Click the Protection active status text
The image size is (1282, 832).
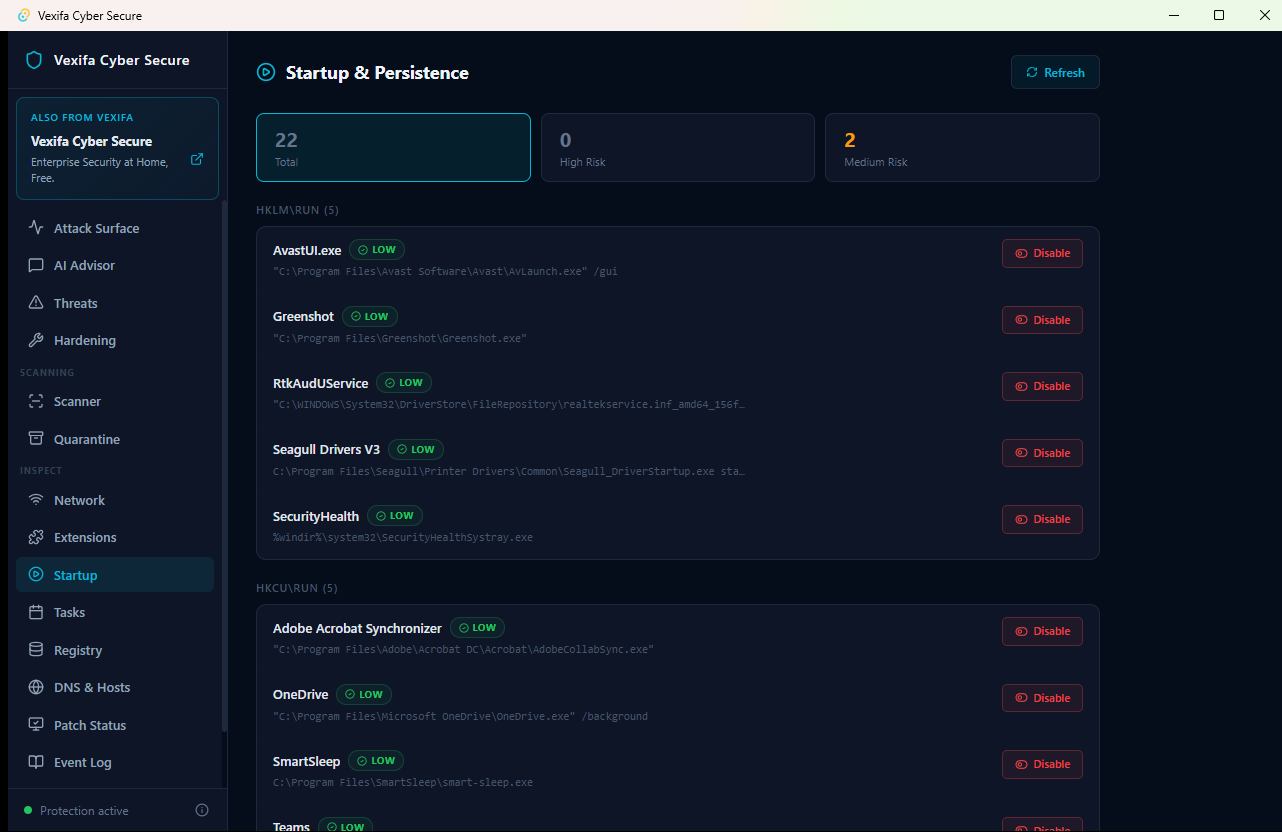coord(84,811)
